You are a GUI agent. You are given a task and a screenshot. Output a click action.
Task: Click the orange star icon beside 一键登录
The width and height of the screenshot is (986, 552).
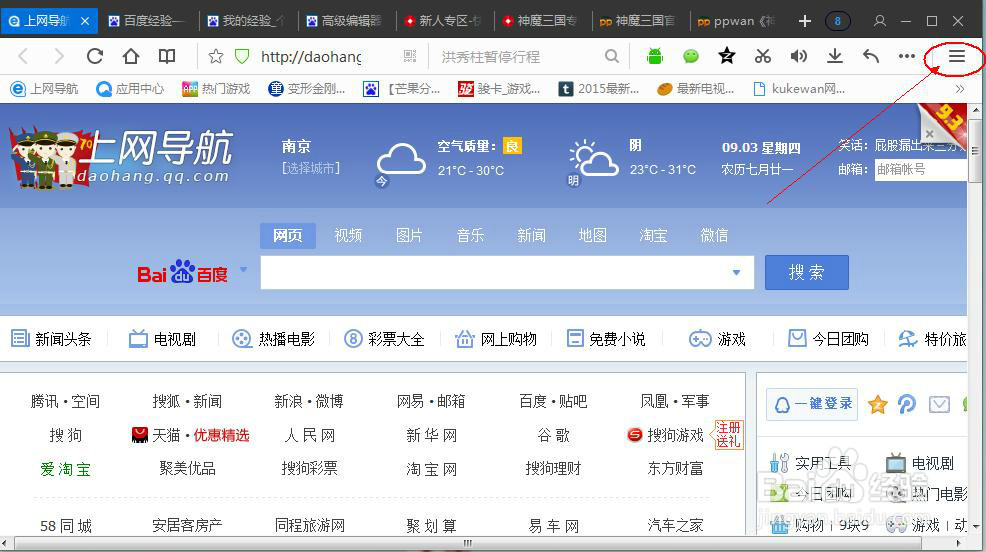pyautogui.click(x=877, y=404)
